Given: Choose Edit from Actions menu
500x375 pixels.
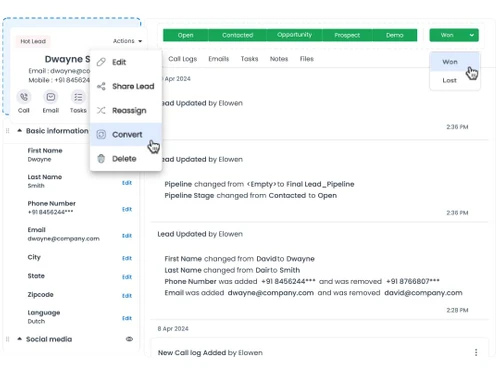Looking at the screenshot, I should [x=126, y=62].
